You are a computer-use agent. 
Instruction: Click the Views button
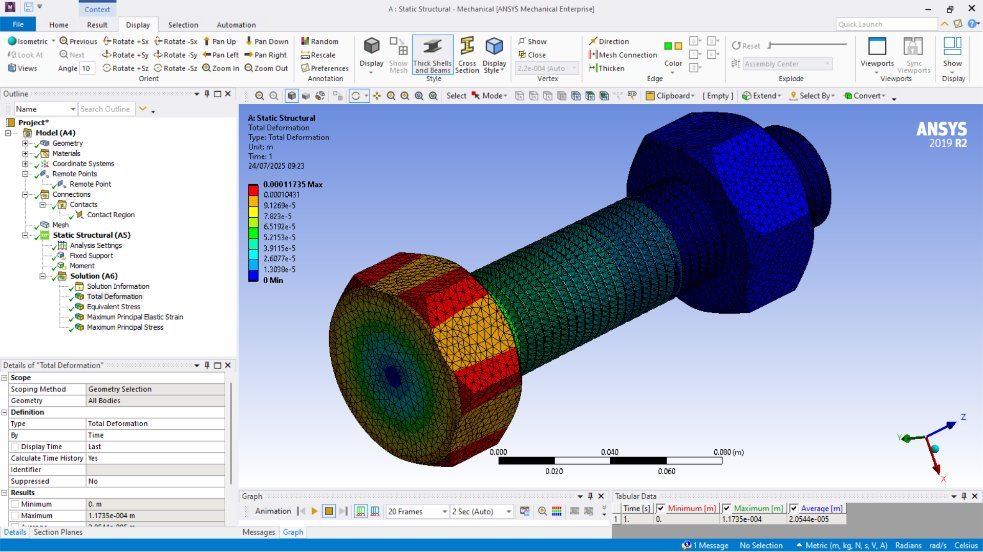tap(22, 68)
